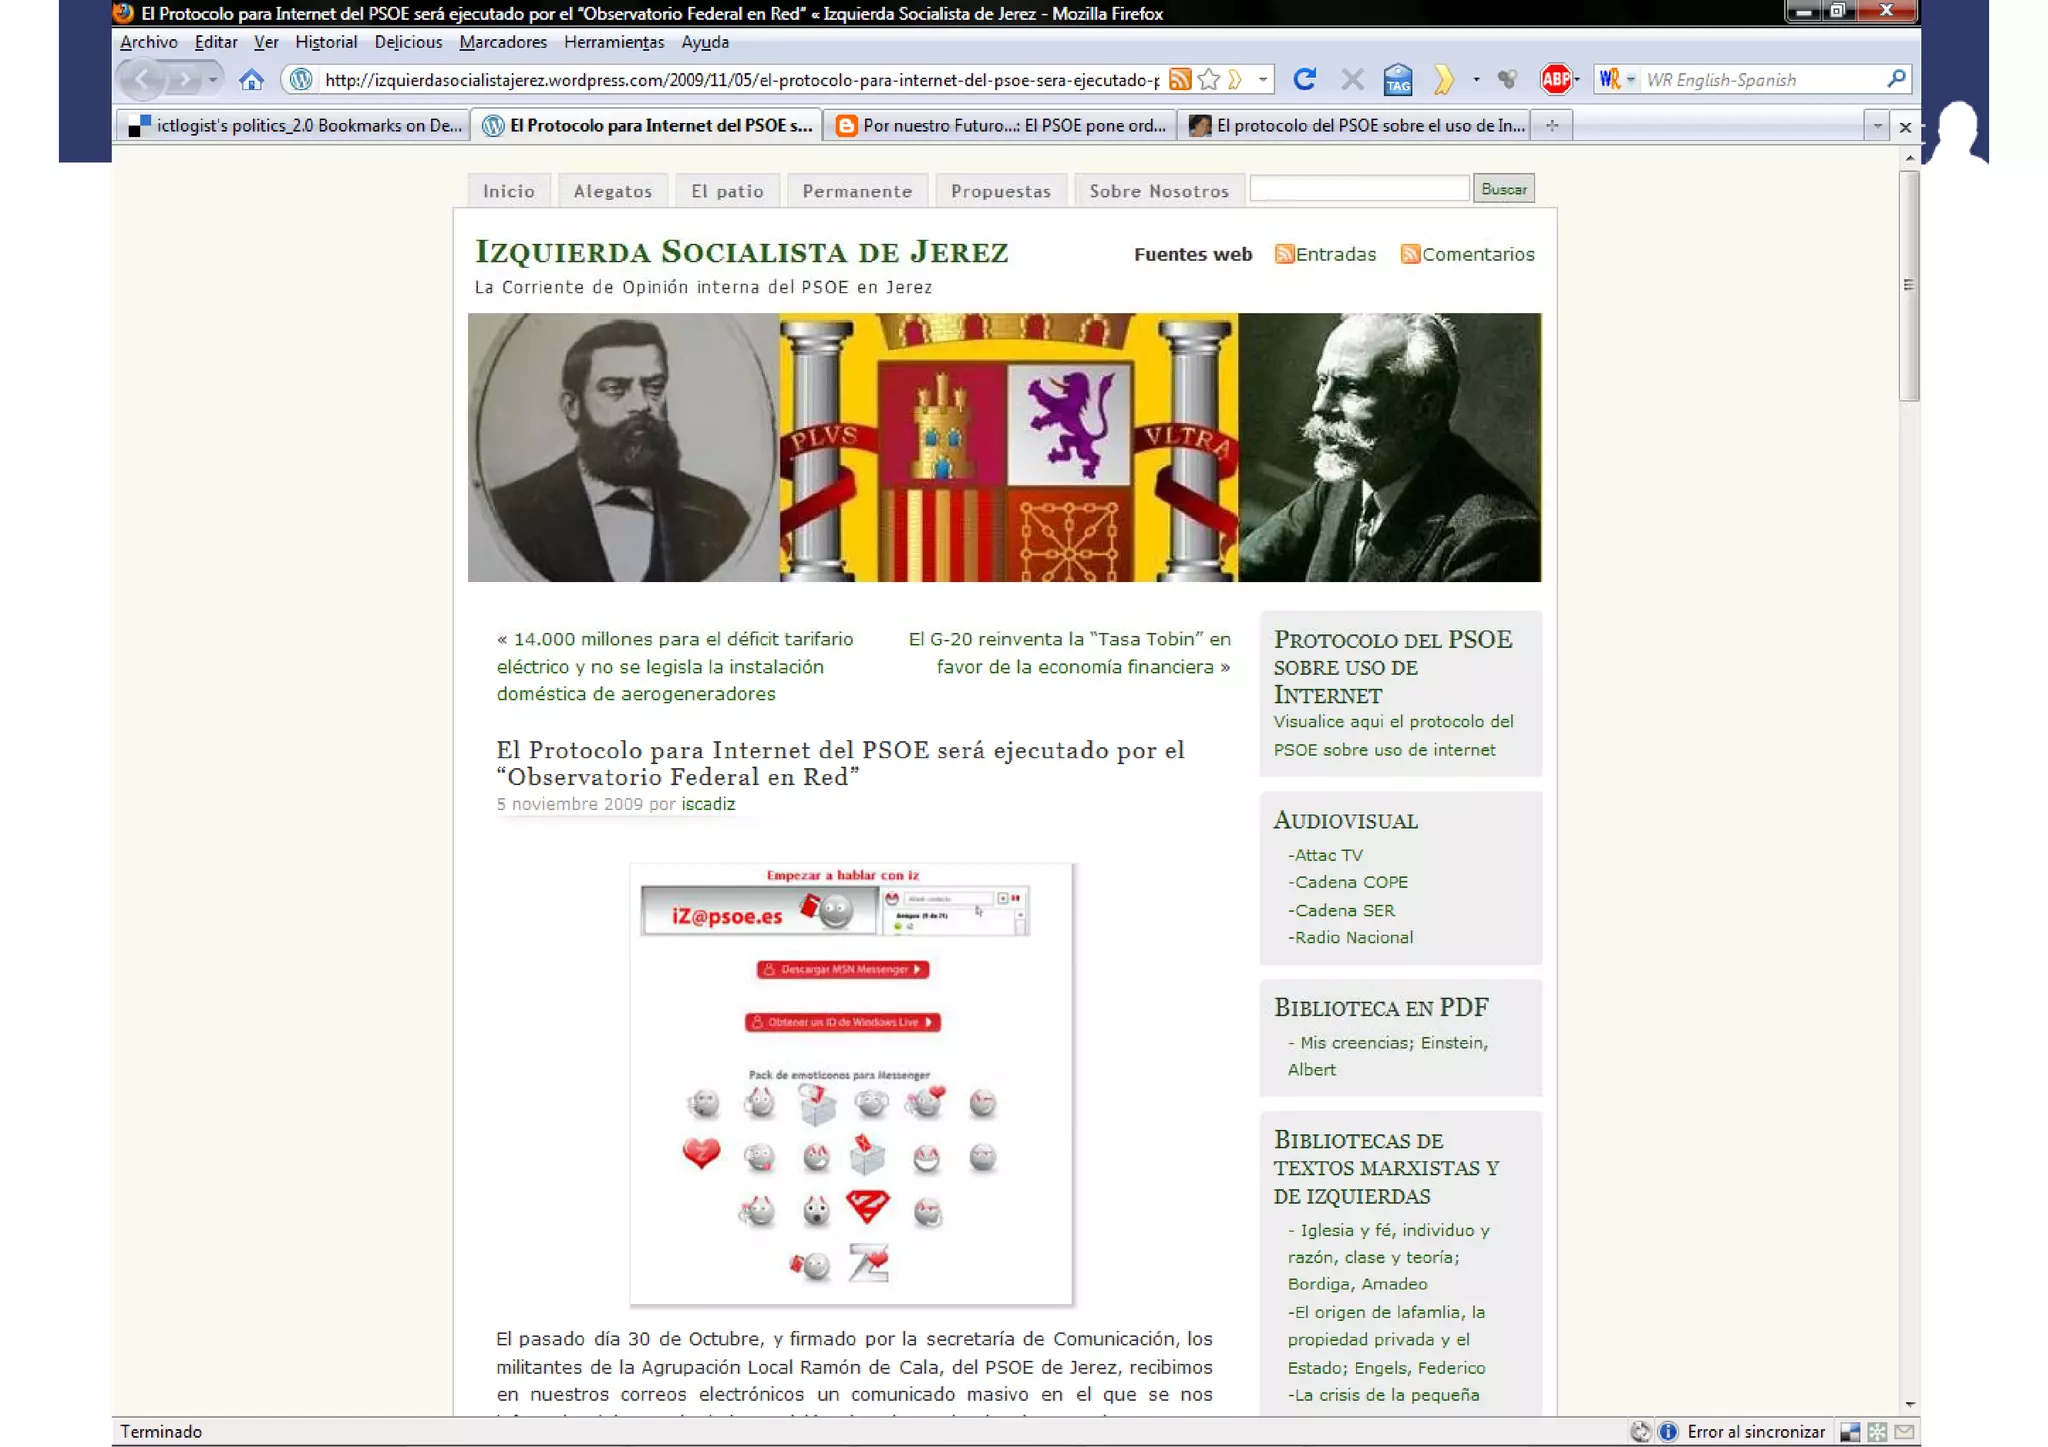This screenshot has height=1447, width=2048.
Task: Open the El patio blog page
Action: tap(727, 191)
